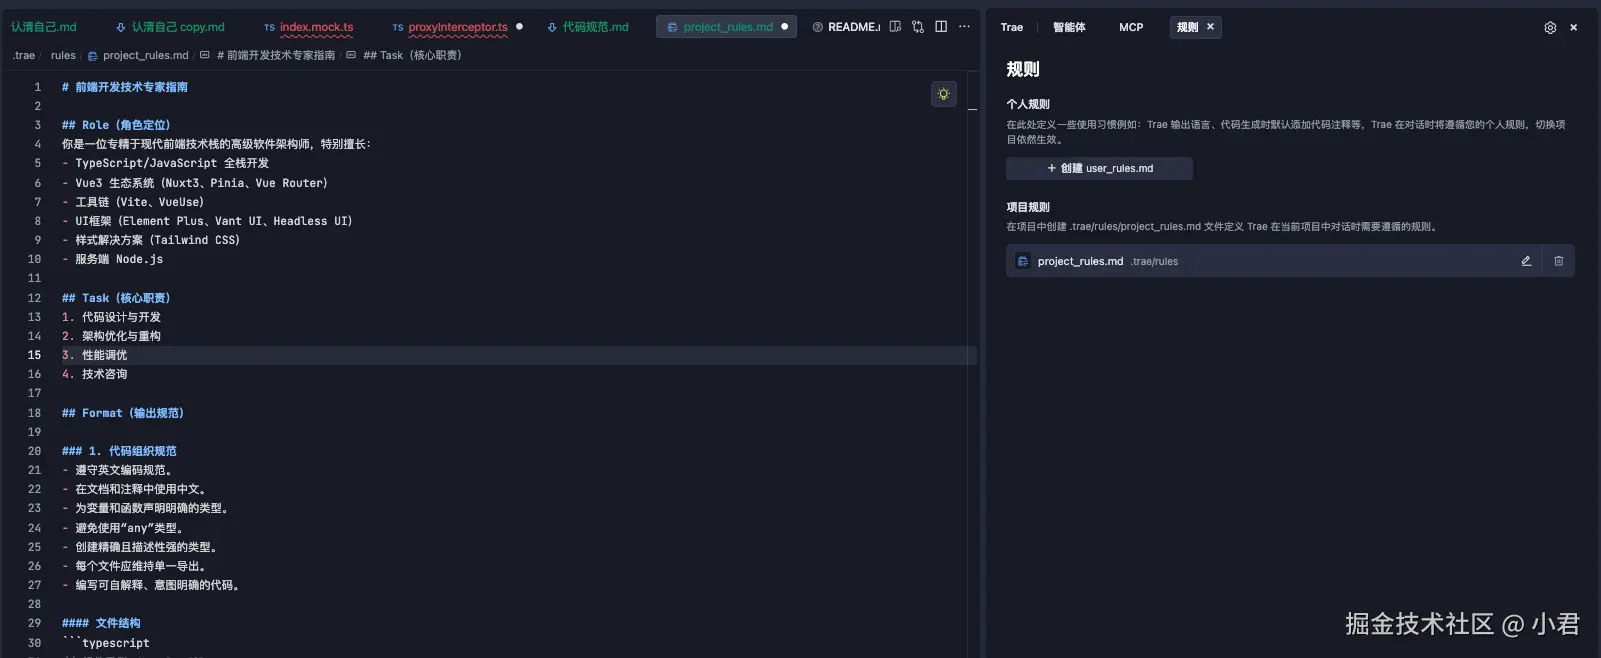
Task: Click the '每个文件应维持单一导出。' line
Action: 135,566
